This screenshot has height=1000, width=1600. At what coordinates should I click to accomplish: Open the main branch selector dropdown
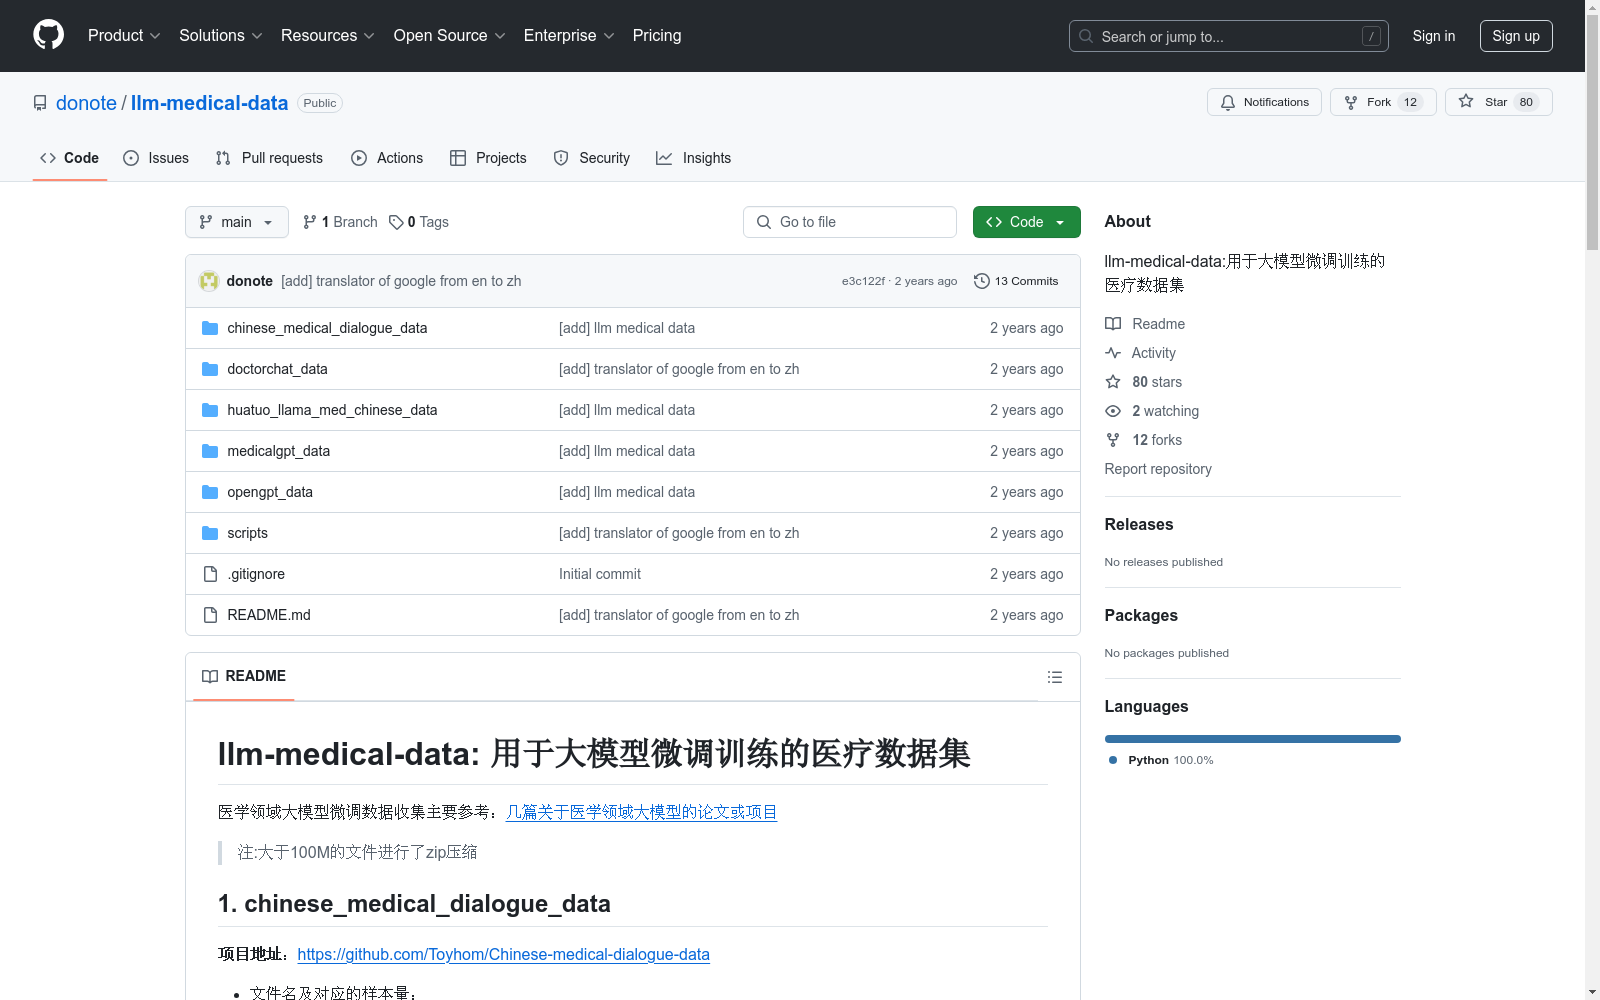pos(237,222)
